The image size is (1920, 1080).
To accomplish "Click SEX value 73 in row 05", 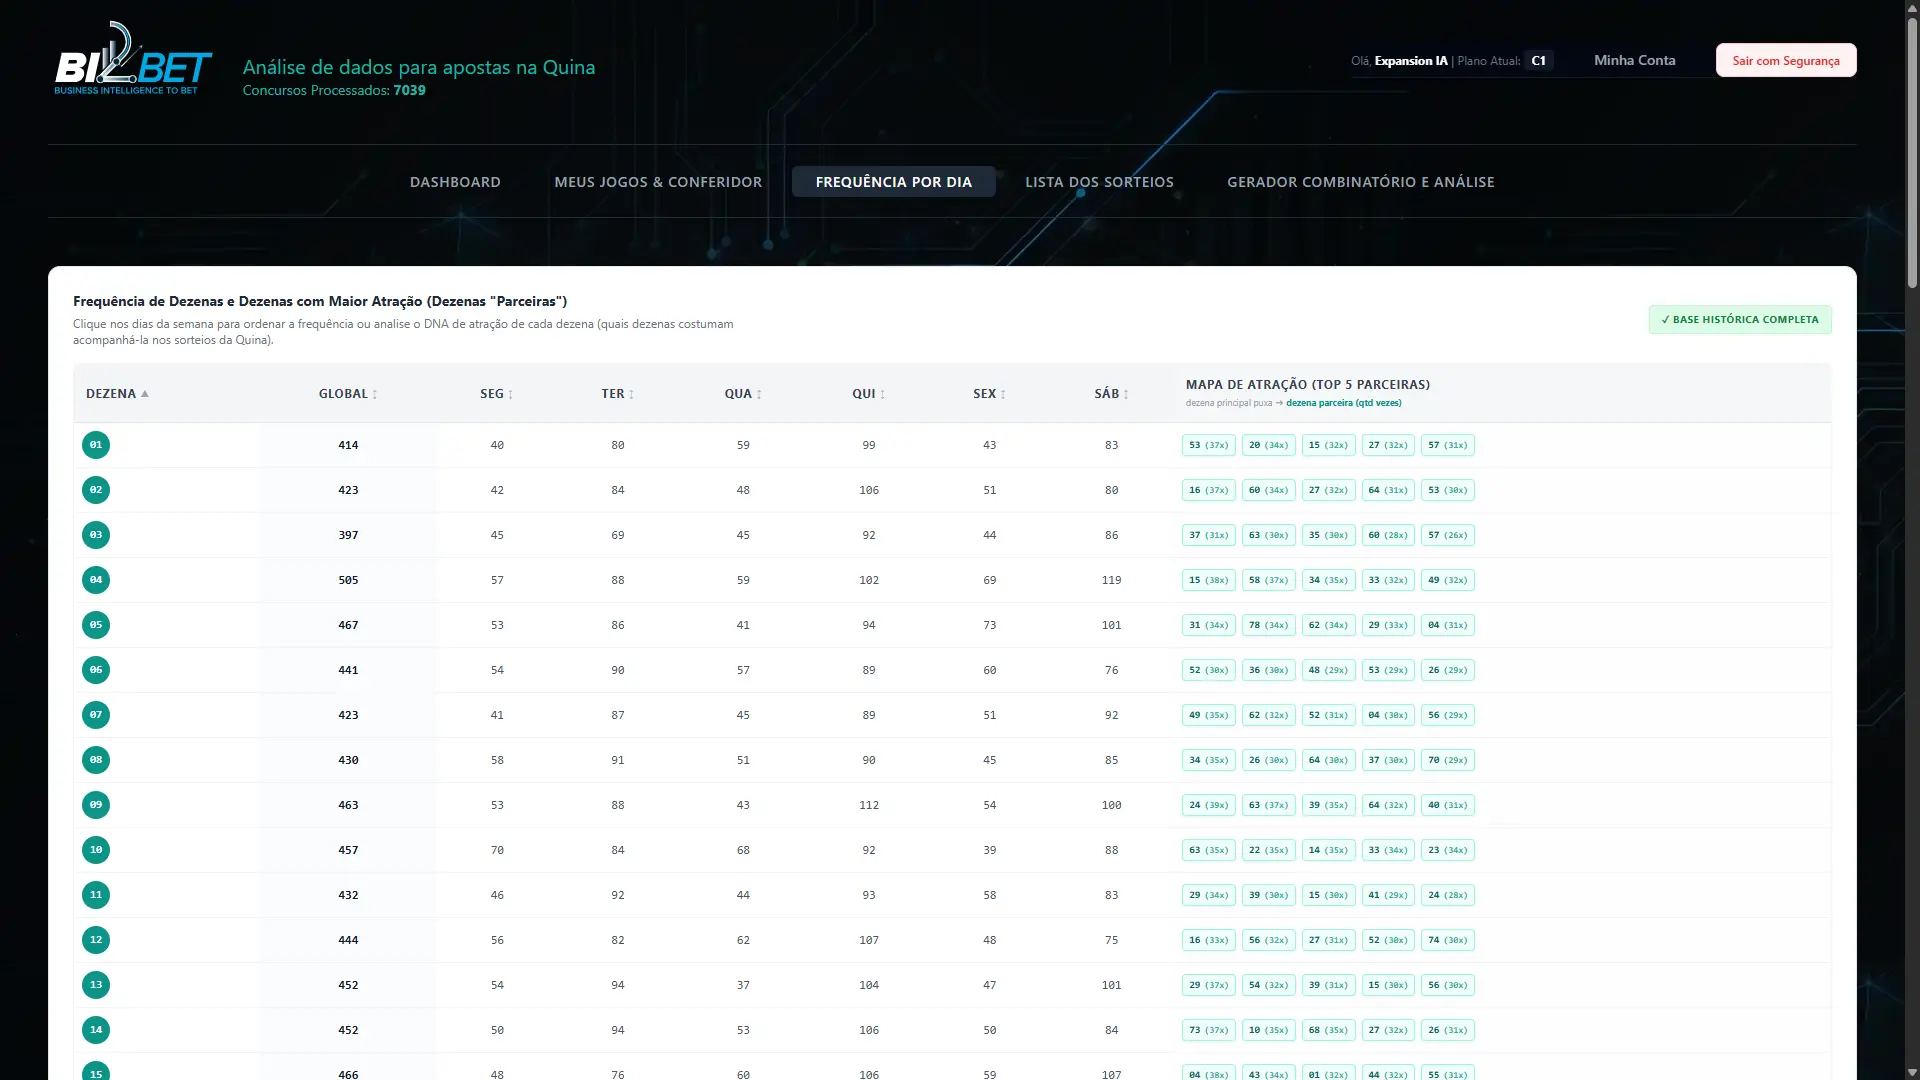I will point(989,625).
